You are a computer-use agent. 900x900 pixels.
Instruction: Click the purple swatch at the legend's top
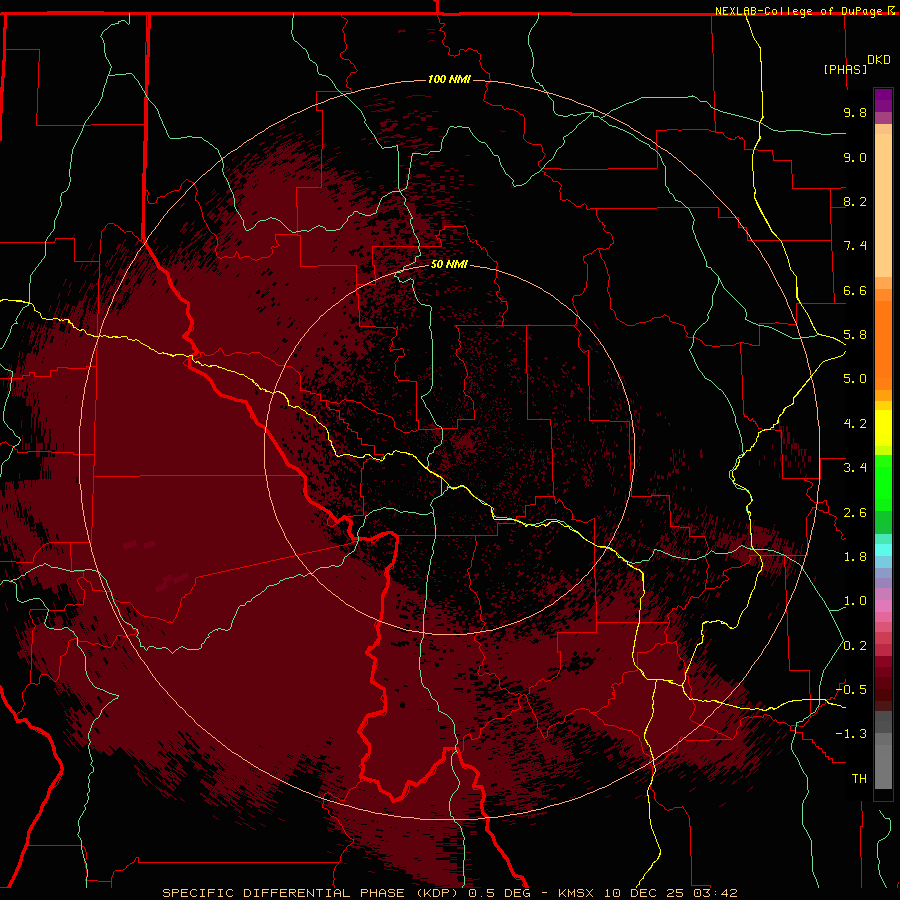[883, 100]
